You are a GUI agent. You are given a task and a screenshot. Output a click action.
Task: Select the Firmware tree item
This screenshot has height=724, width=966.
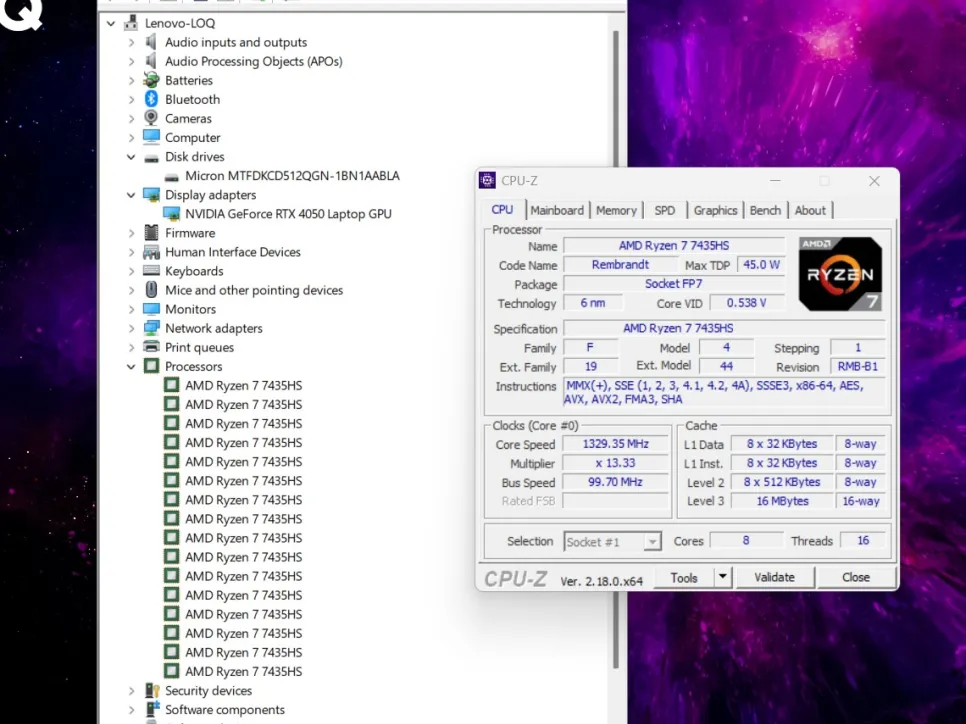190,233
